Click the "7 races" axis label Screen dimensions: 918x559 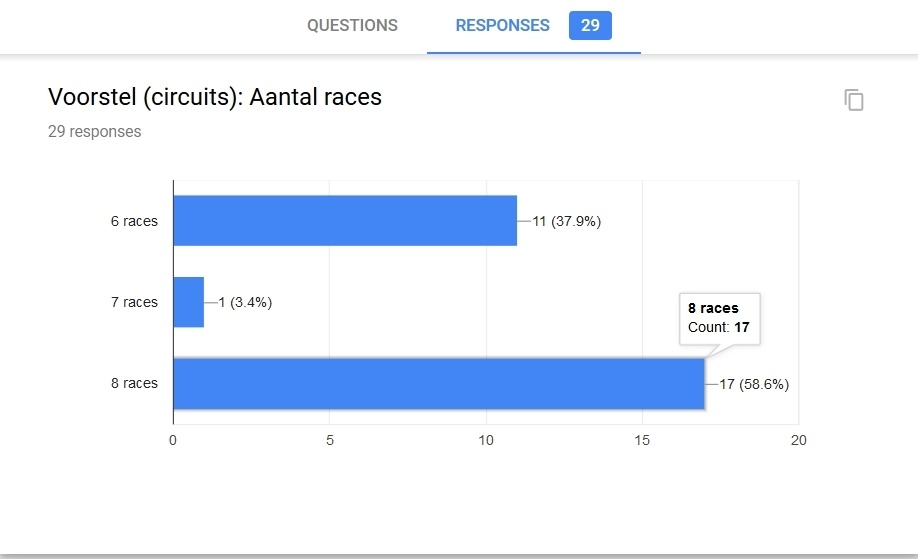134,302
